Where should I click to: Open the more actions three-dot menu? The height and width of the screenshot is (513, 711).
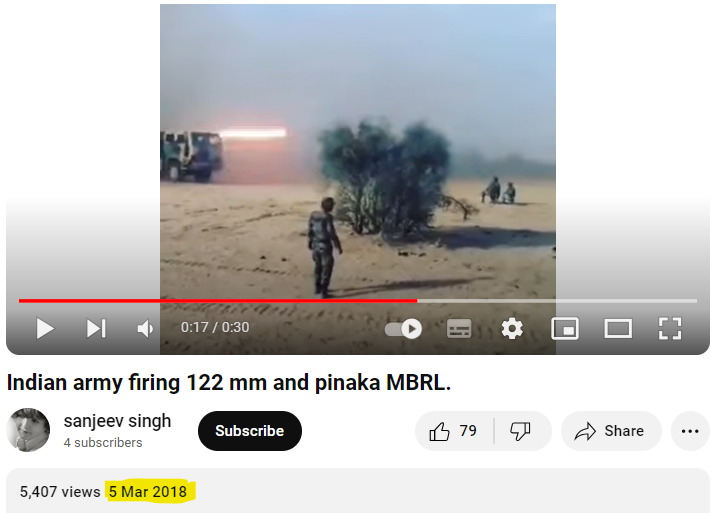pos(690,431)
